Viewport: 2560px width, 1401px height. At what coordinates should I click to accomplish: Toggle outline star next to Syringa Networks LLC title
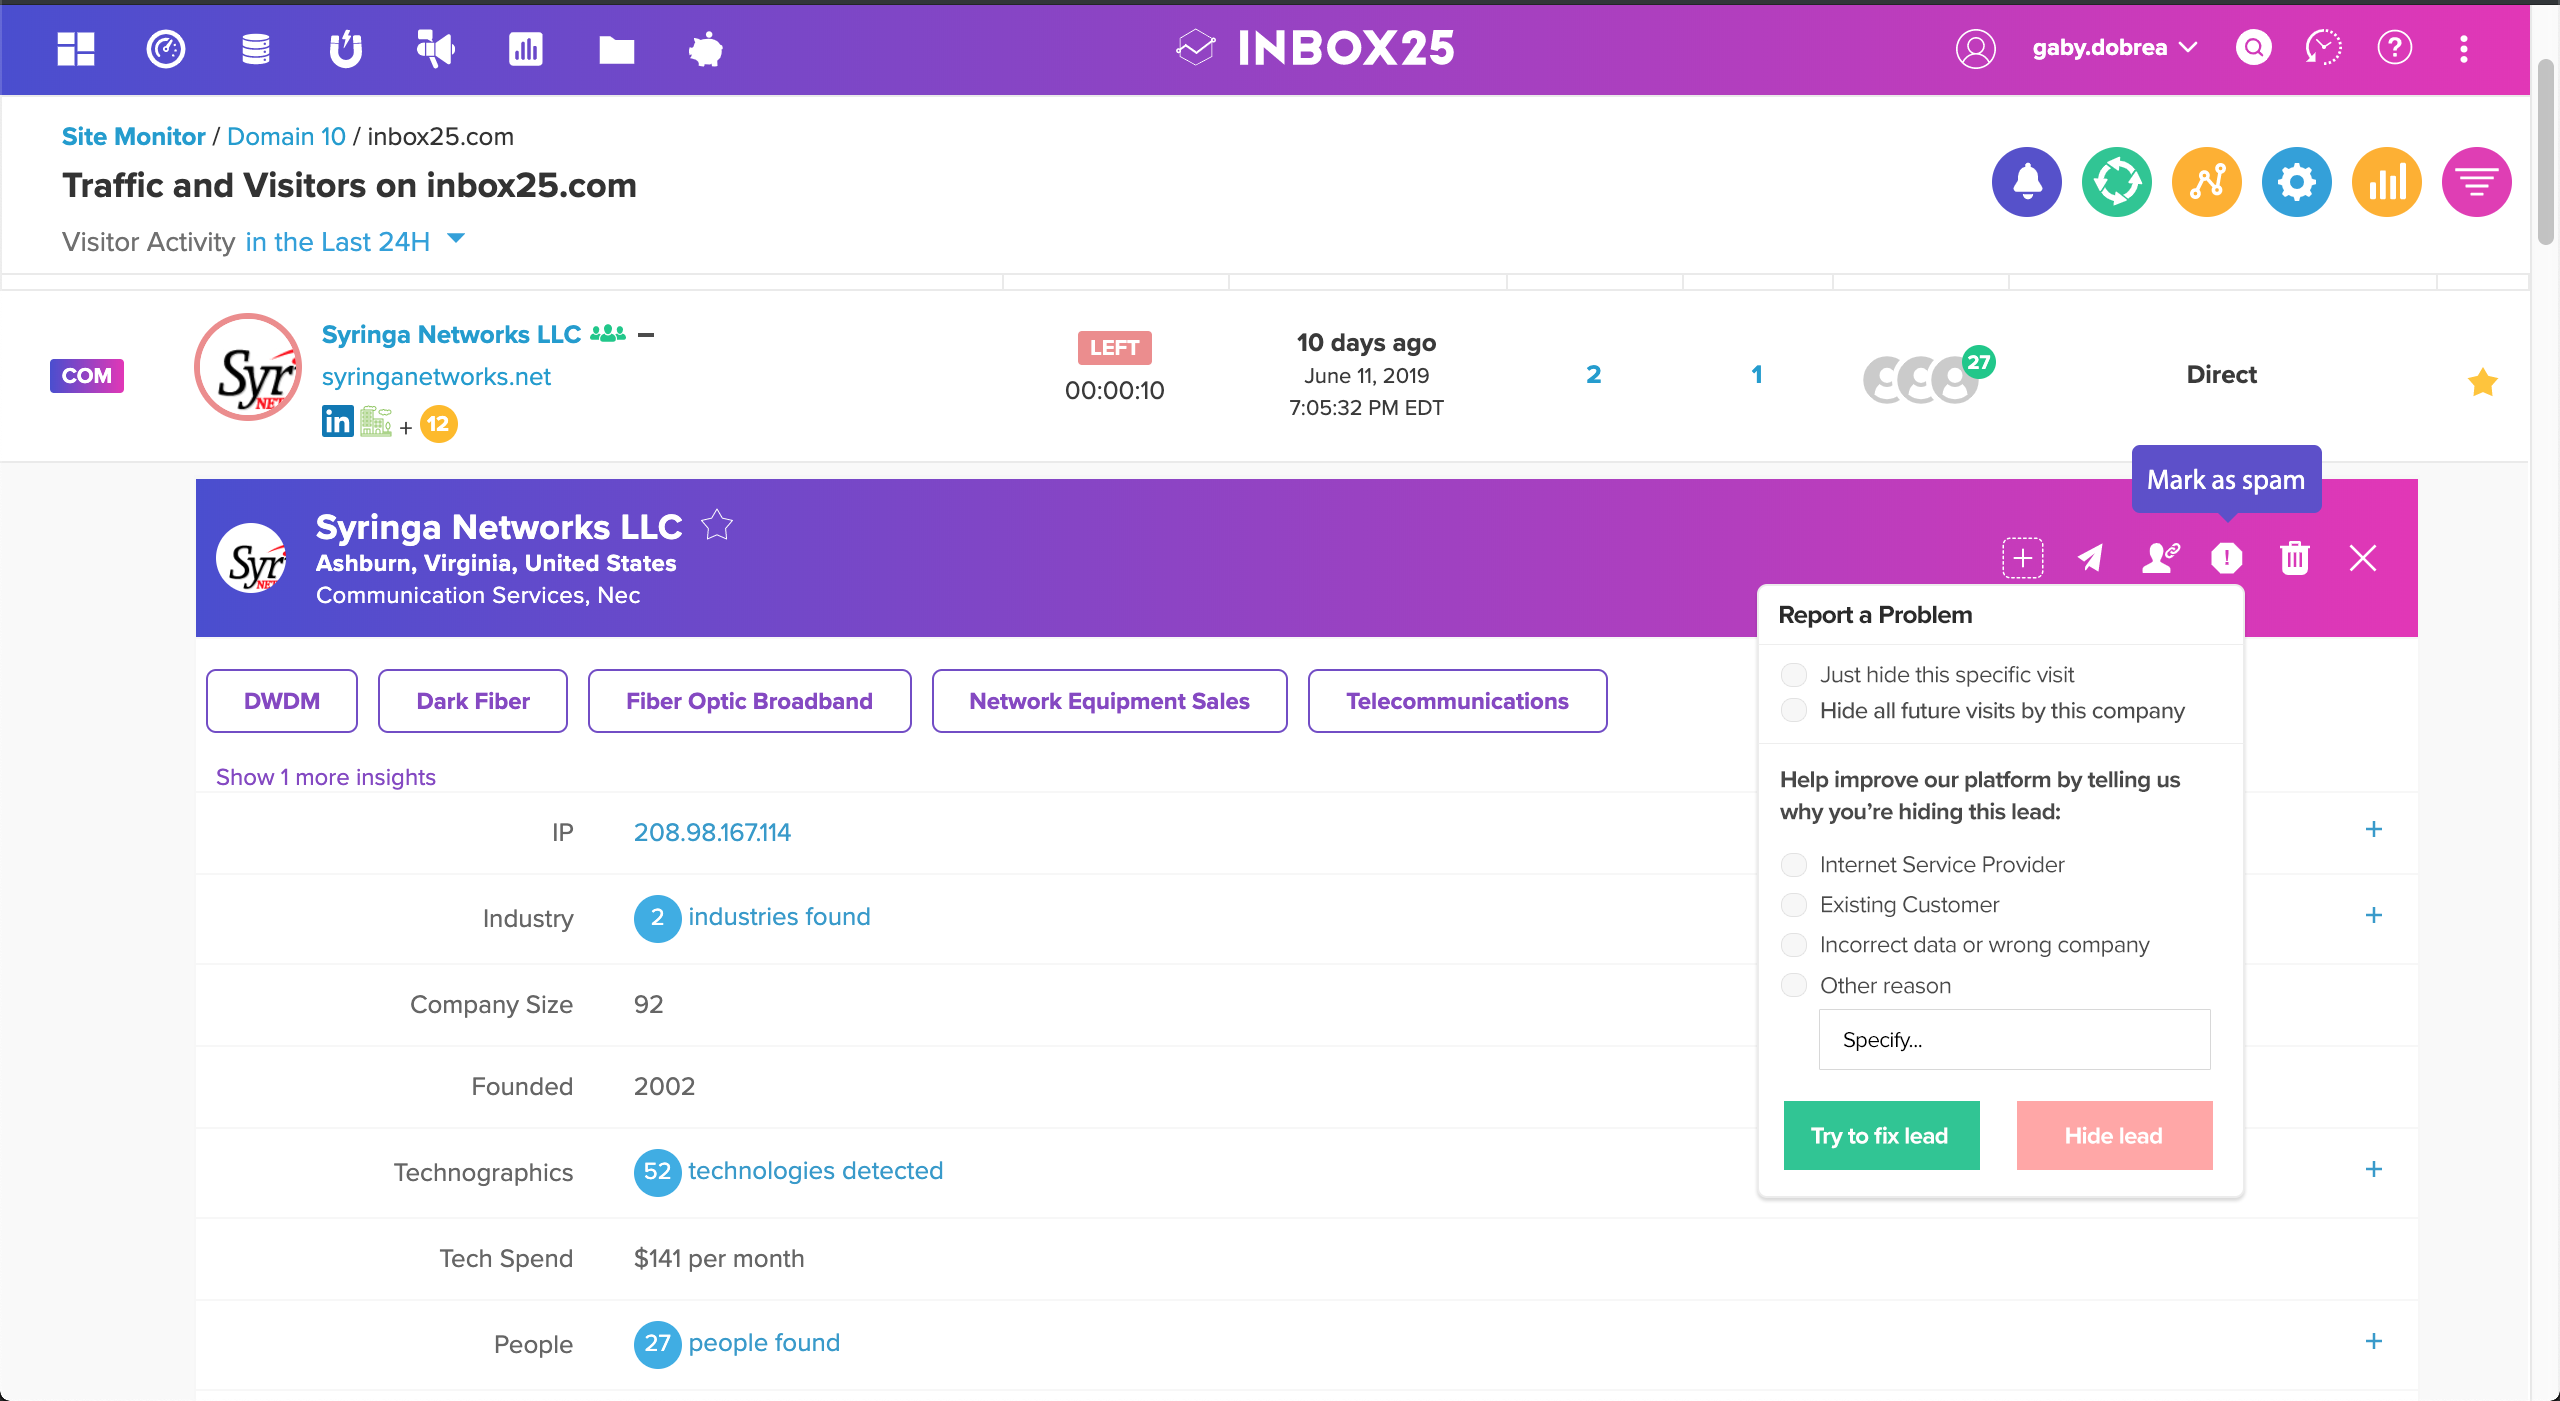point(717,525)
